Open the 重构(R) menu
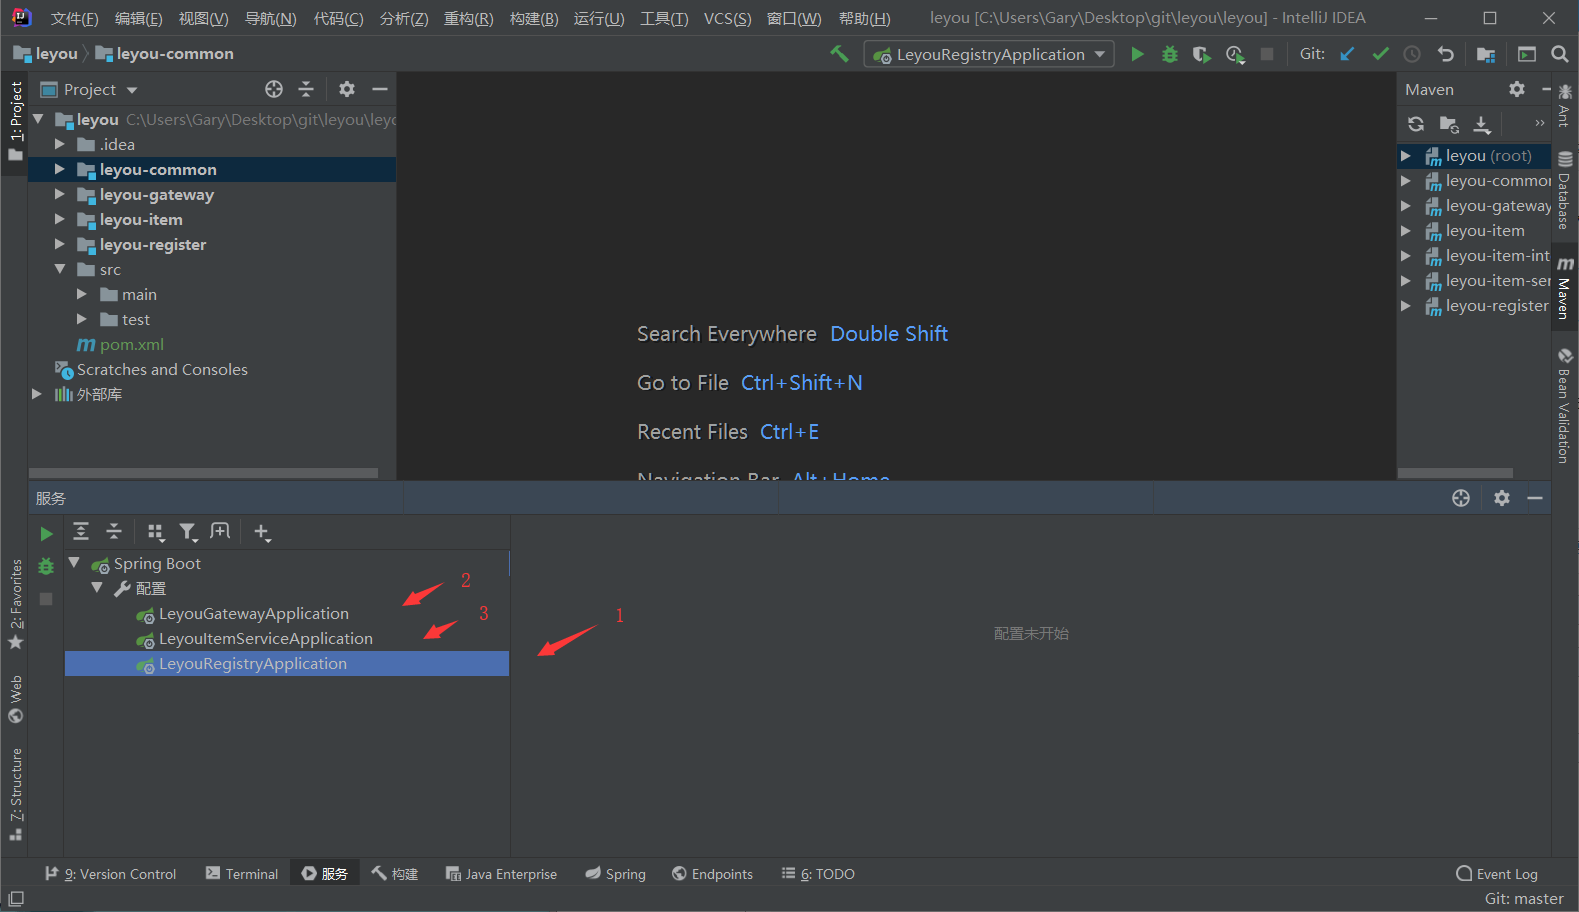 pos(469,18)
